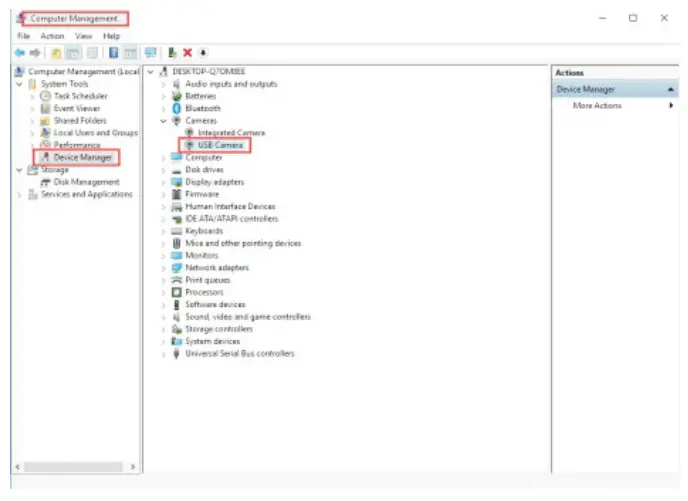Expand the Disk drives category

[x=163, y=170]
